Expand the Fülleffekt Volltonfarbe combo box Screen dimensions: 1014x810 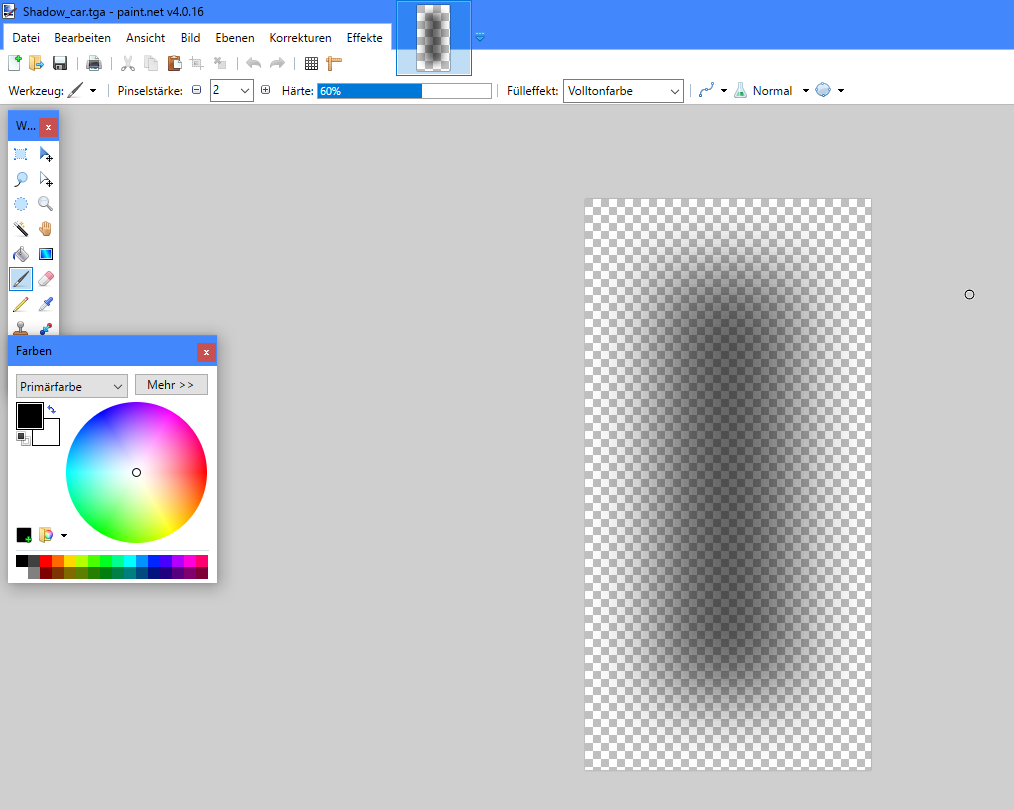click(x=623, y=91)
